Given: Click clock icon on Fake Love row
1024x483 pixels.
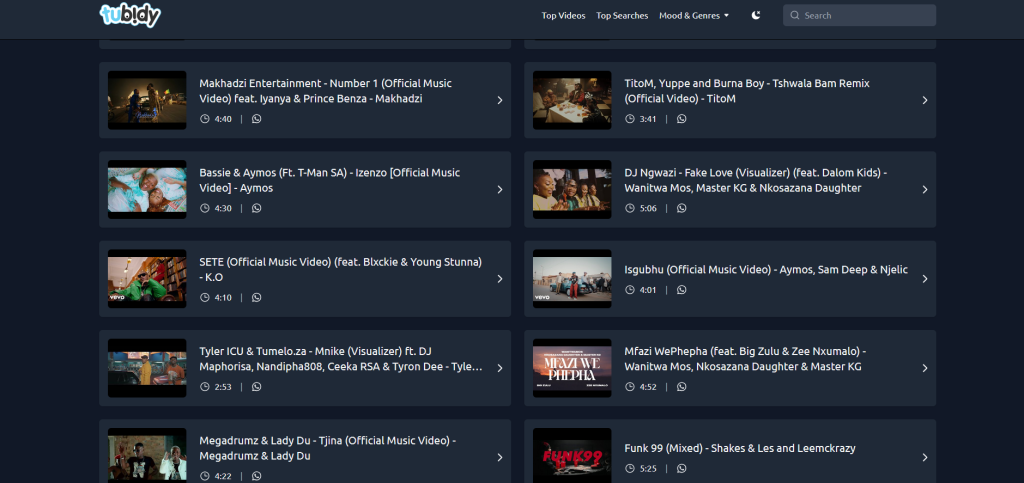Looking at the screenshot, I should [x=630, y=208].
